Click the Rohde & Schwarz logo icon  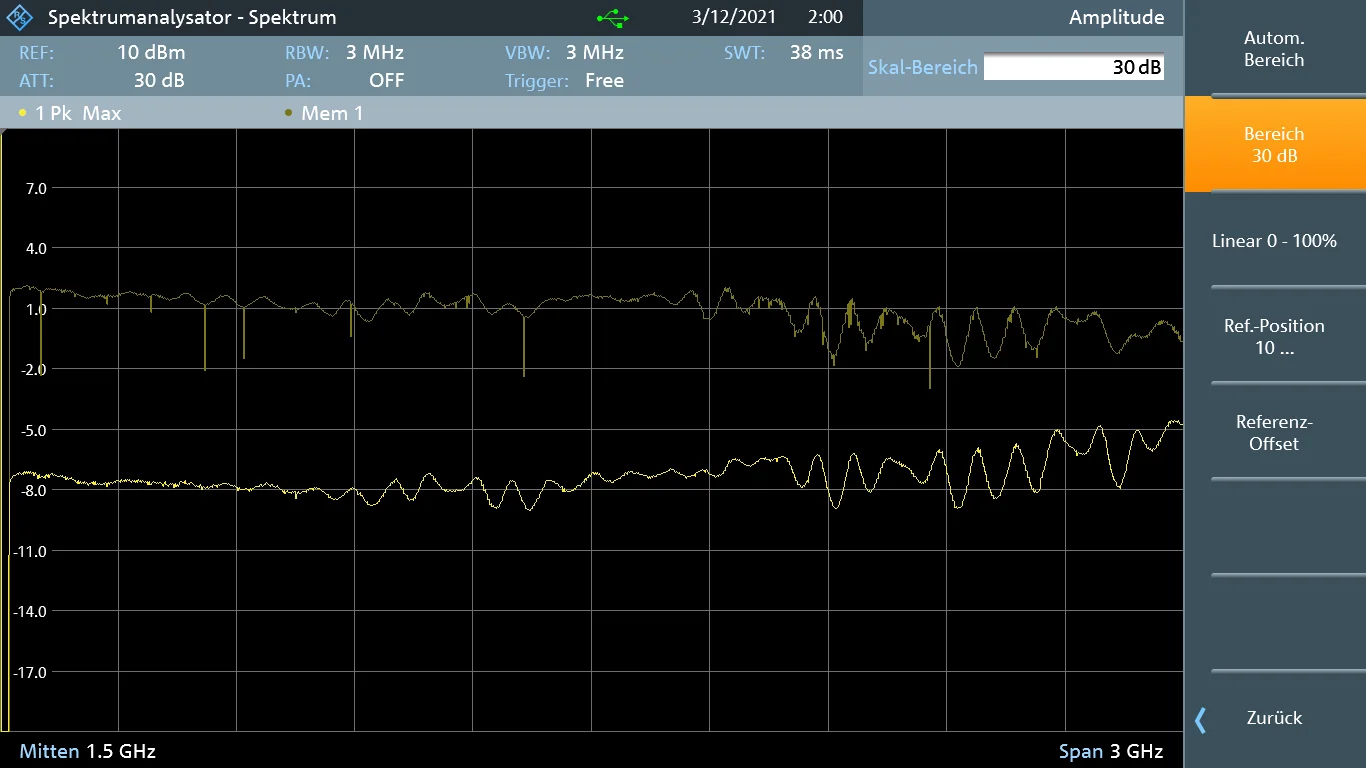pos(21,17)
